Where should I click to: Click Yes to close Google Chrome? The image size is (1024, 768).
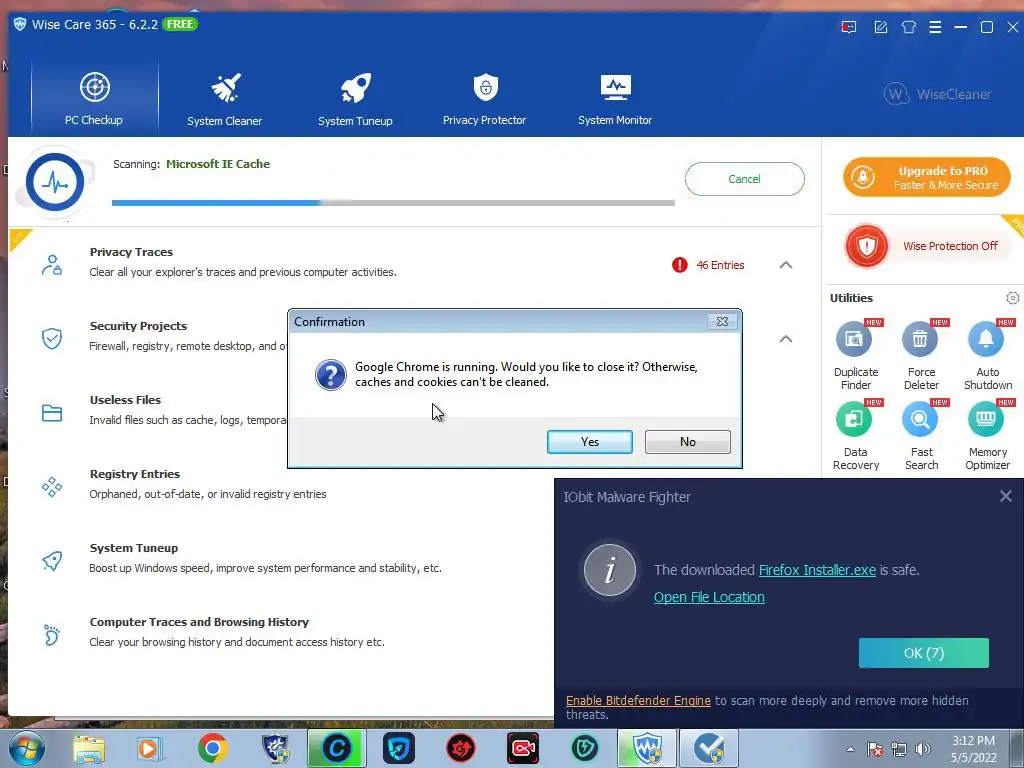[x=590, y=442]
